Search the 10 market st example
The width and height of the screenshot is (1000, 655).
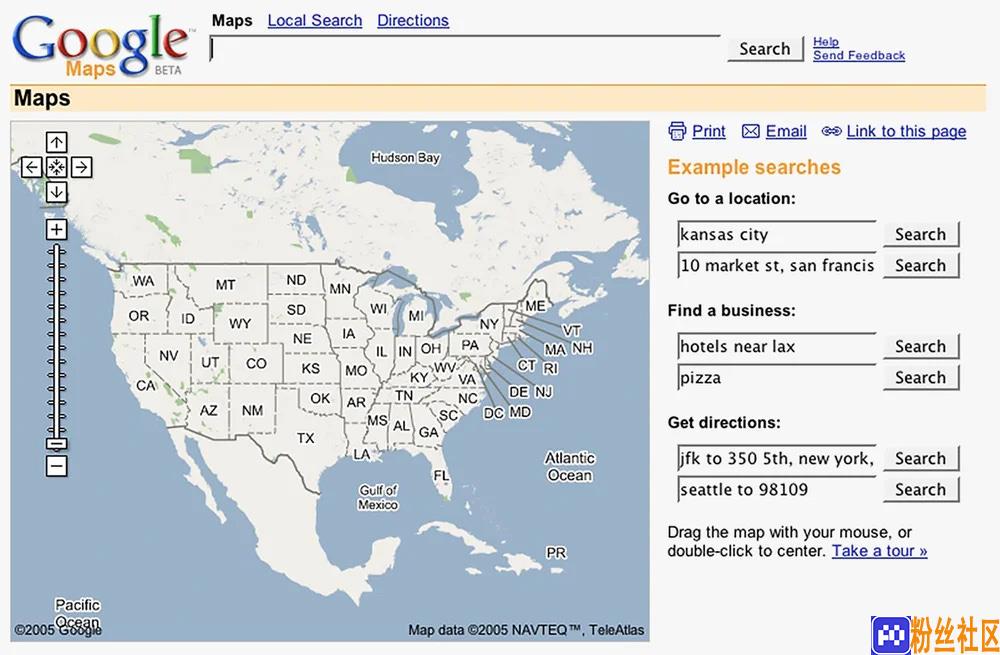tap(921, 265)
